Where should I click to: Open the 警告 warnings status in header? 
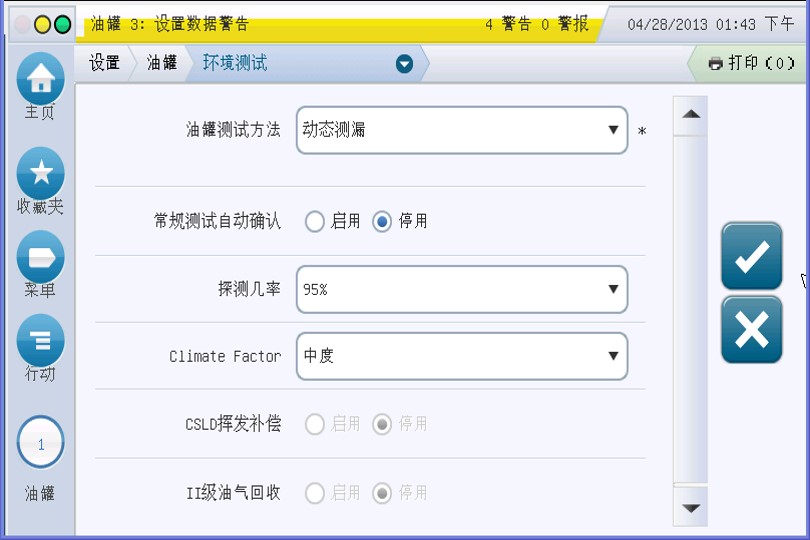(x=508, y=24)
